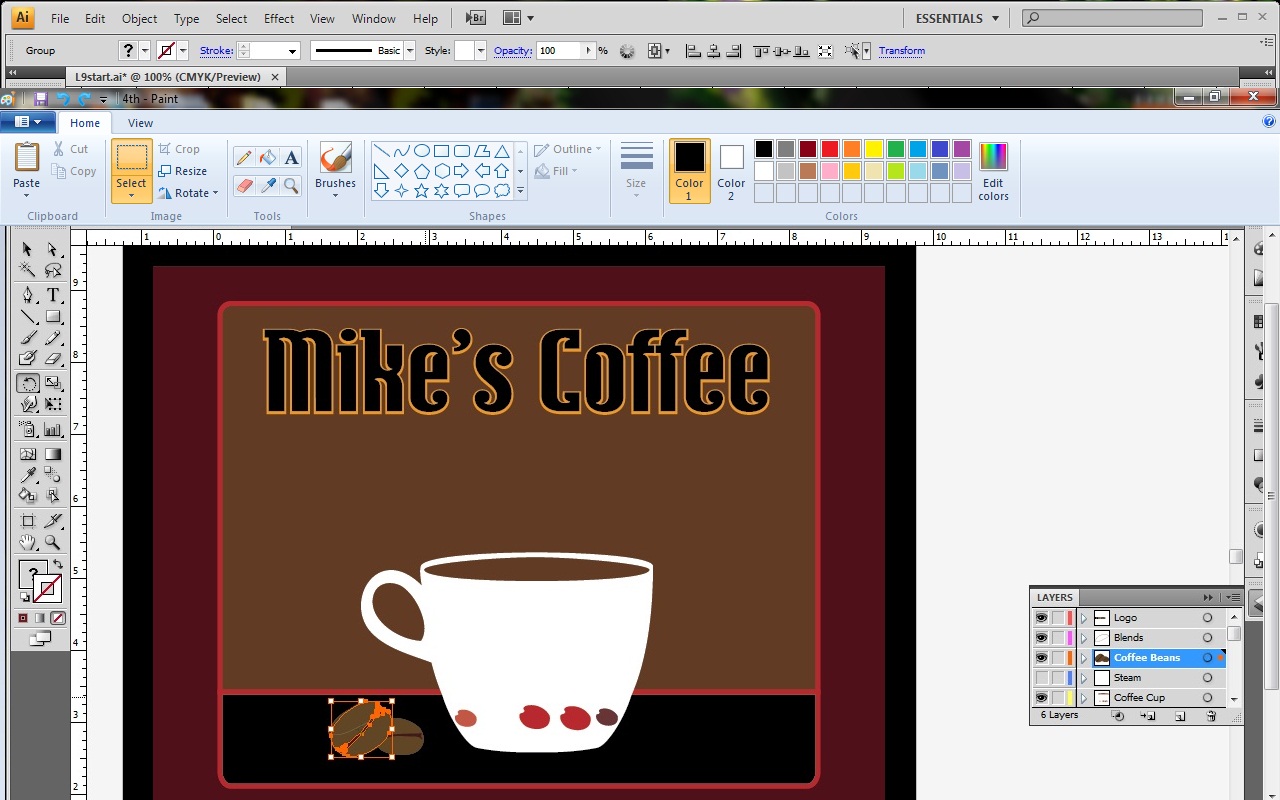
Task: Hide the Logo layer
Action: pyautogui.click(x=1042, y=618)
